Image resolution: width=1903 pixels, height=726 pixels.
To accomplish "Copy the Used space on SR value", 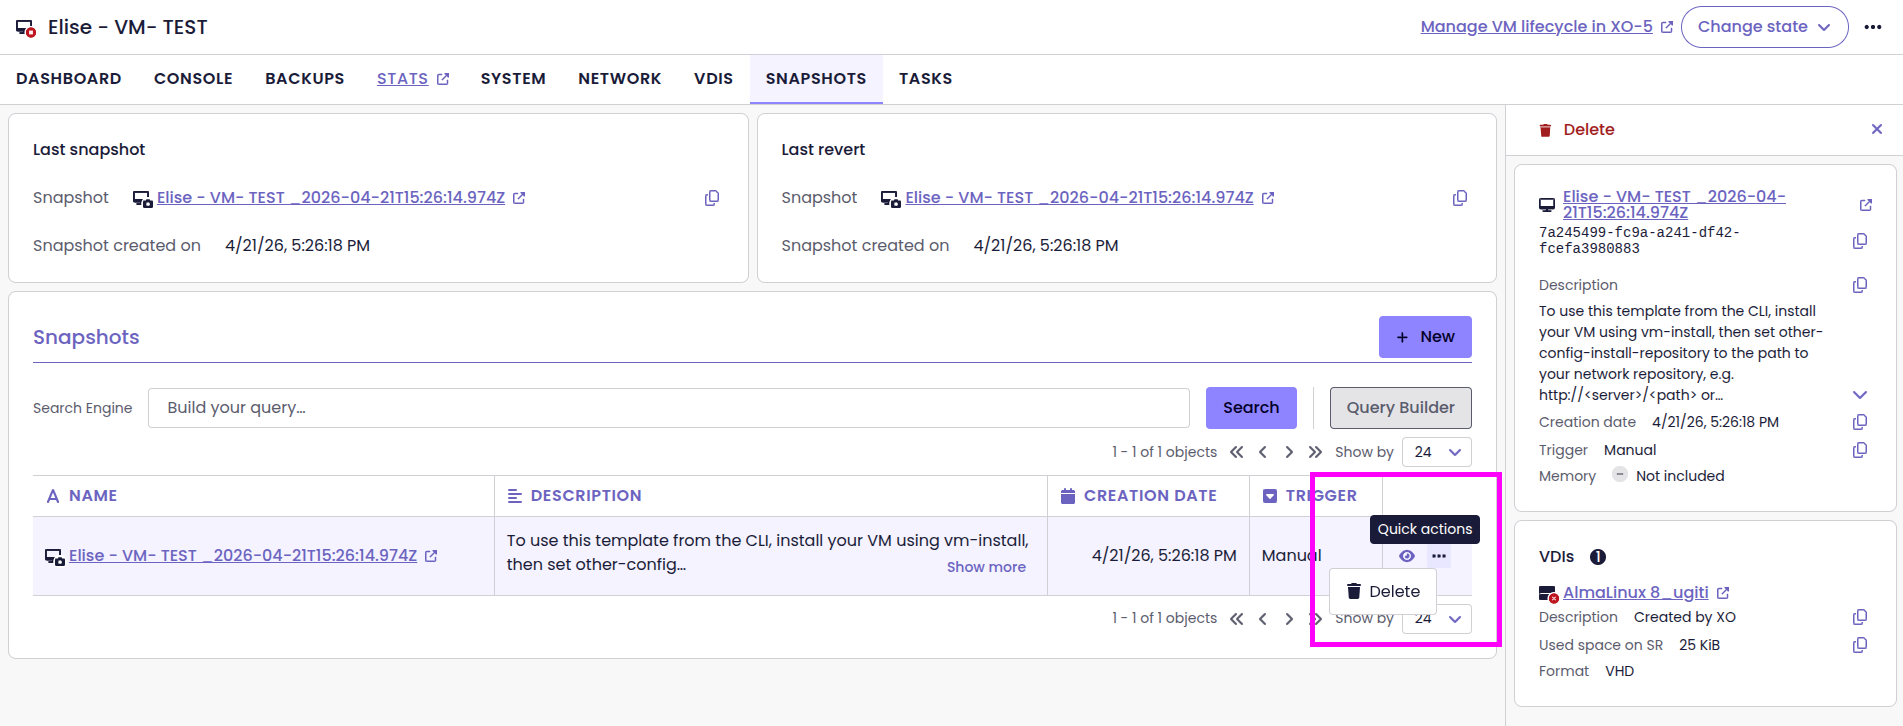I will pos(1859,645).
